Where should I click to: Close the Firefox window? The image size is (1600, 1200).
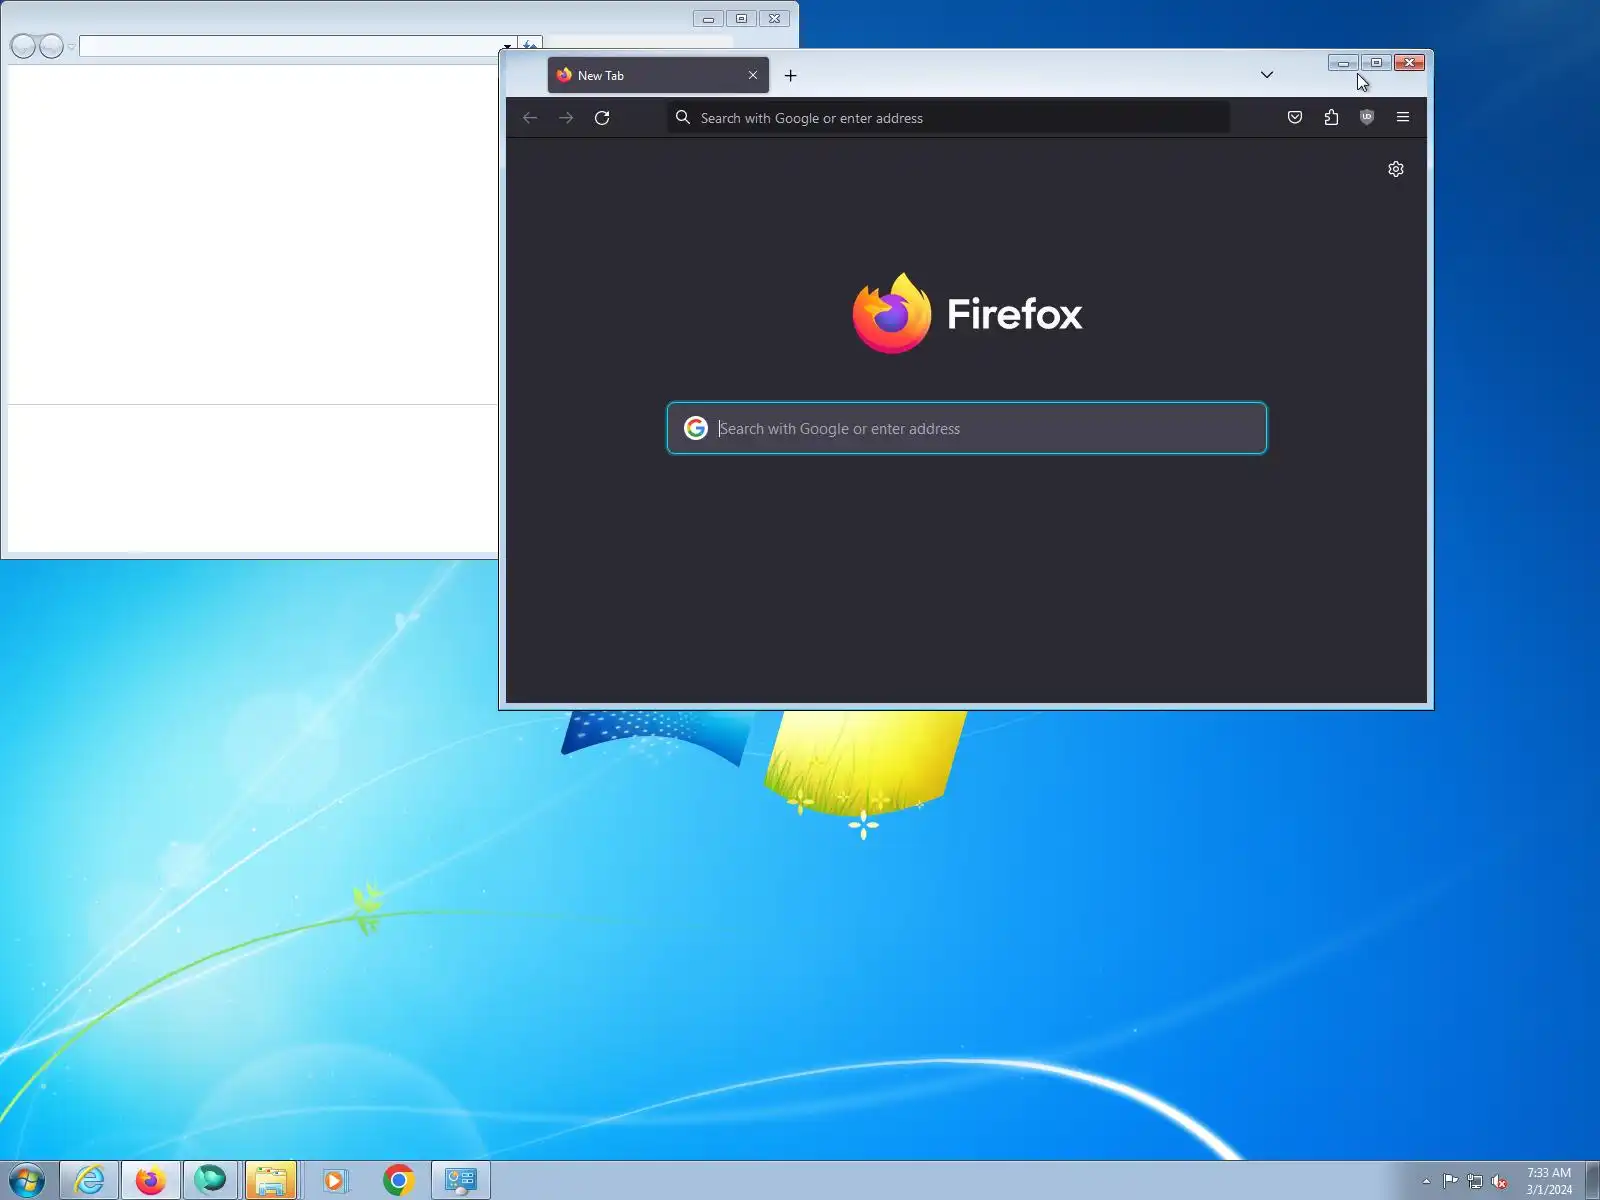point(1409,63)
